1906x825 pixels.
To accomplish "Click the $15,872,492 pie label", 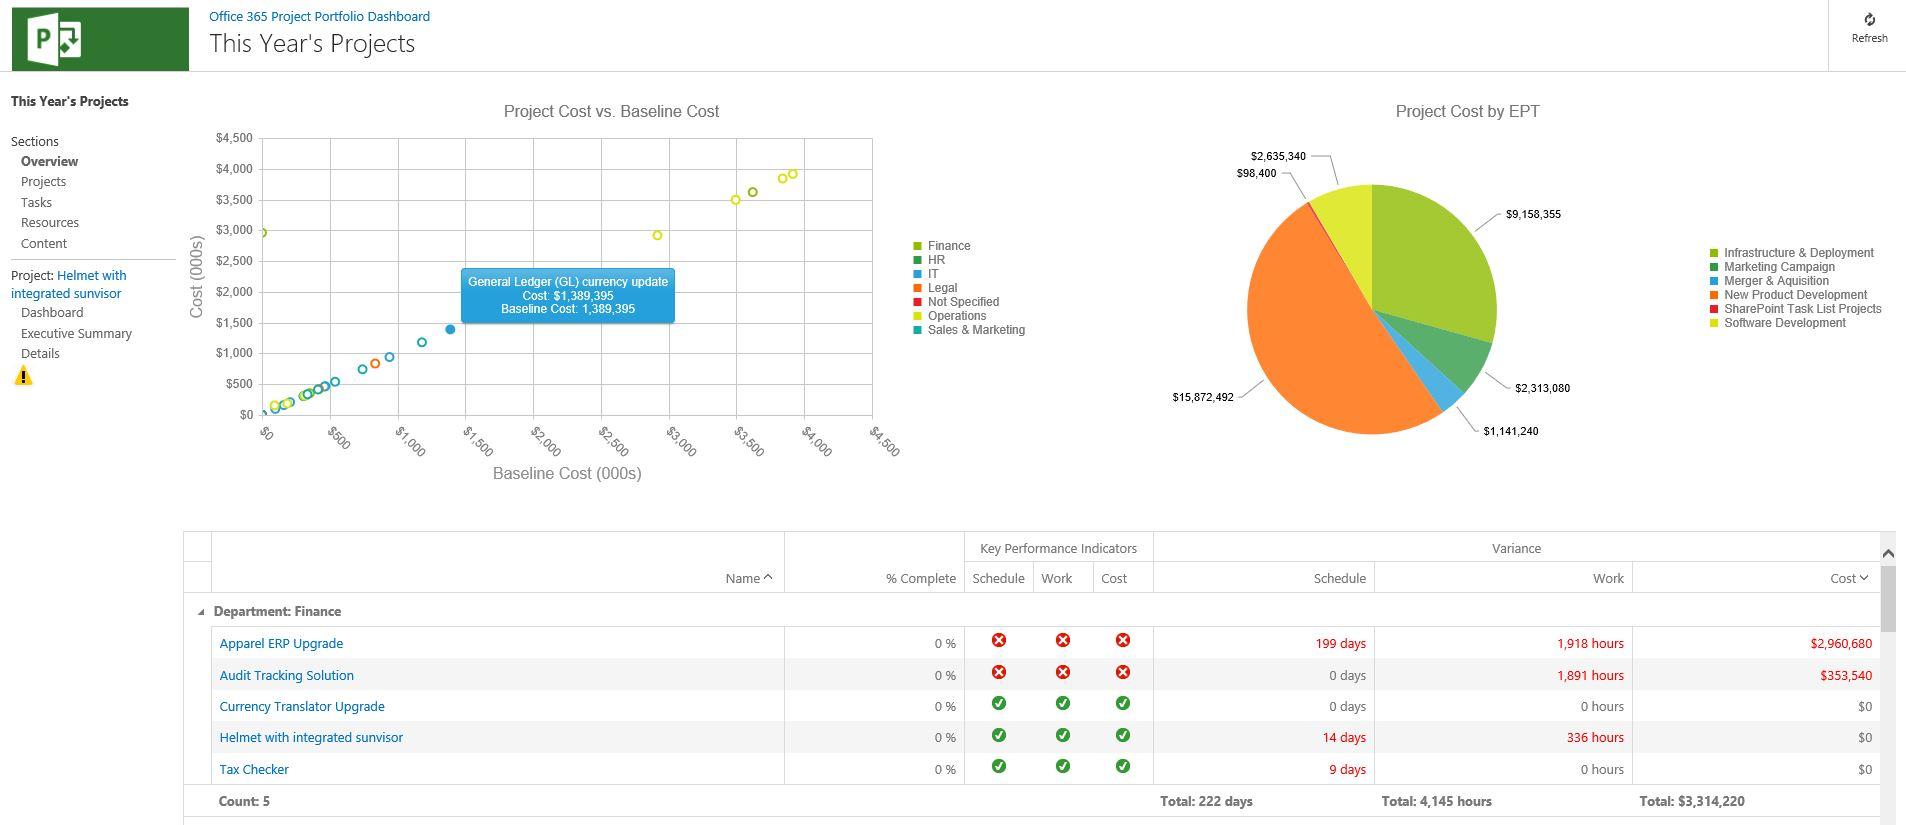I will (1203, 397).
